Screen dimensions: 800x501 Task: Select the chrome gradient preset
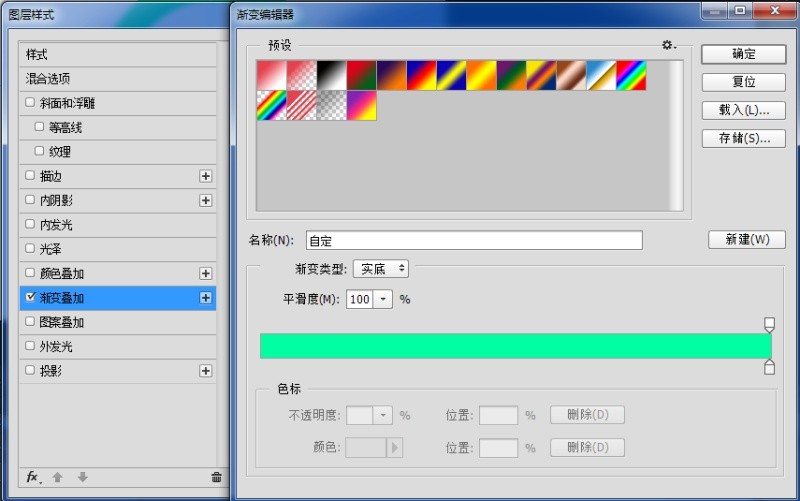point(602,76)
